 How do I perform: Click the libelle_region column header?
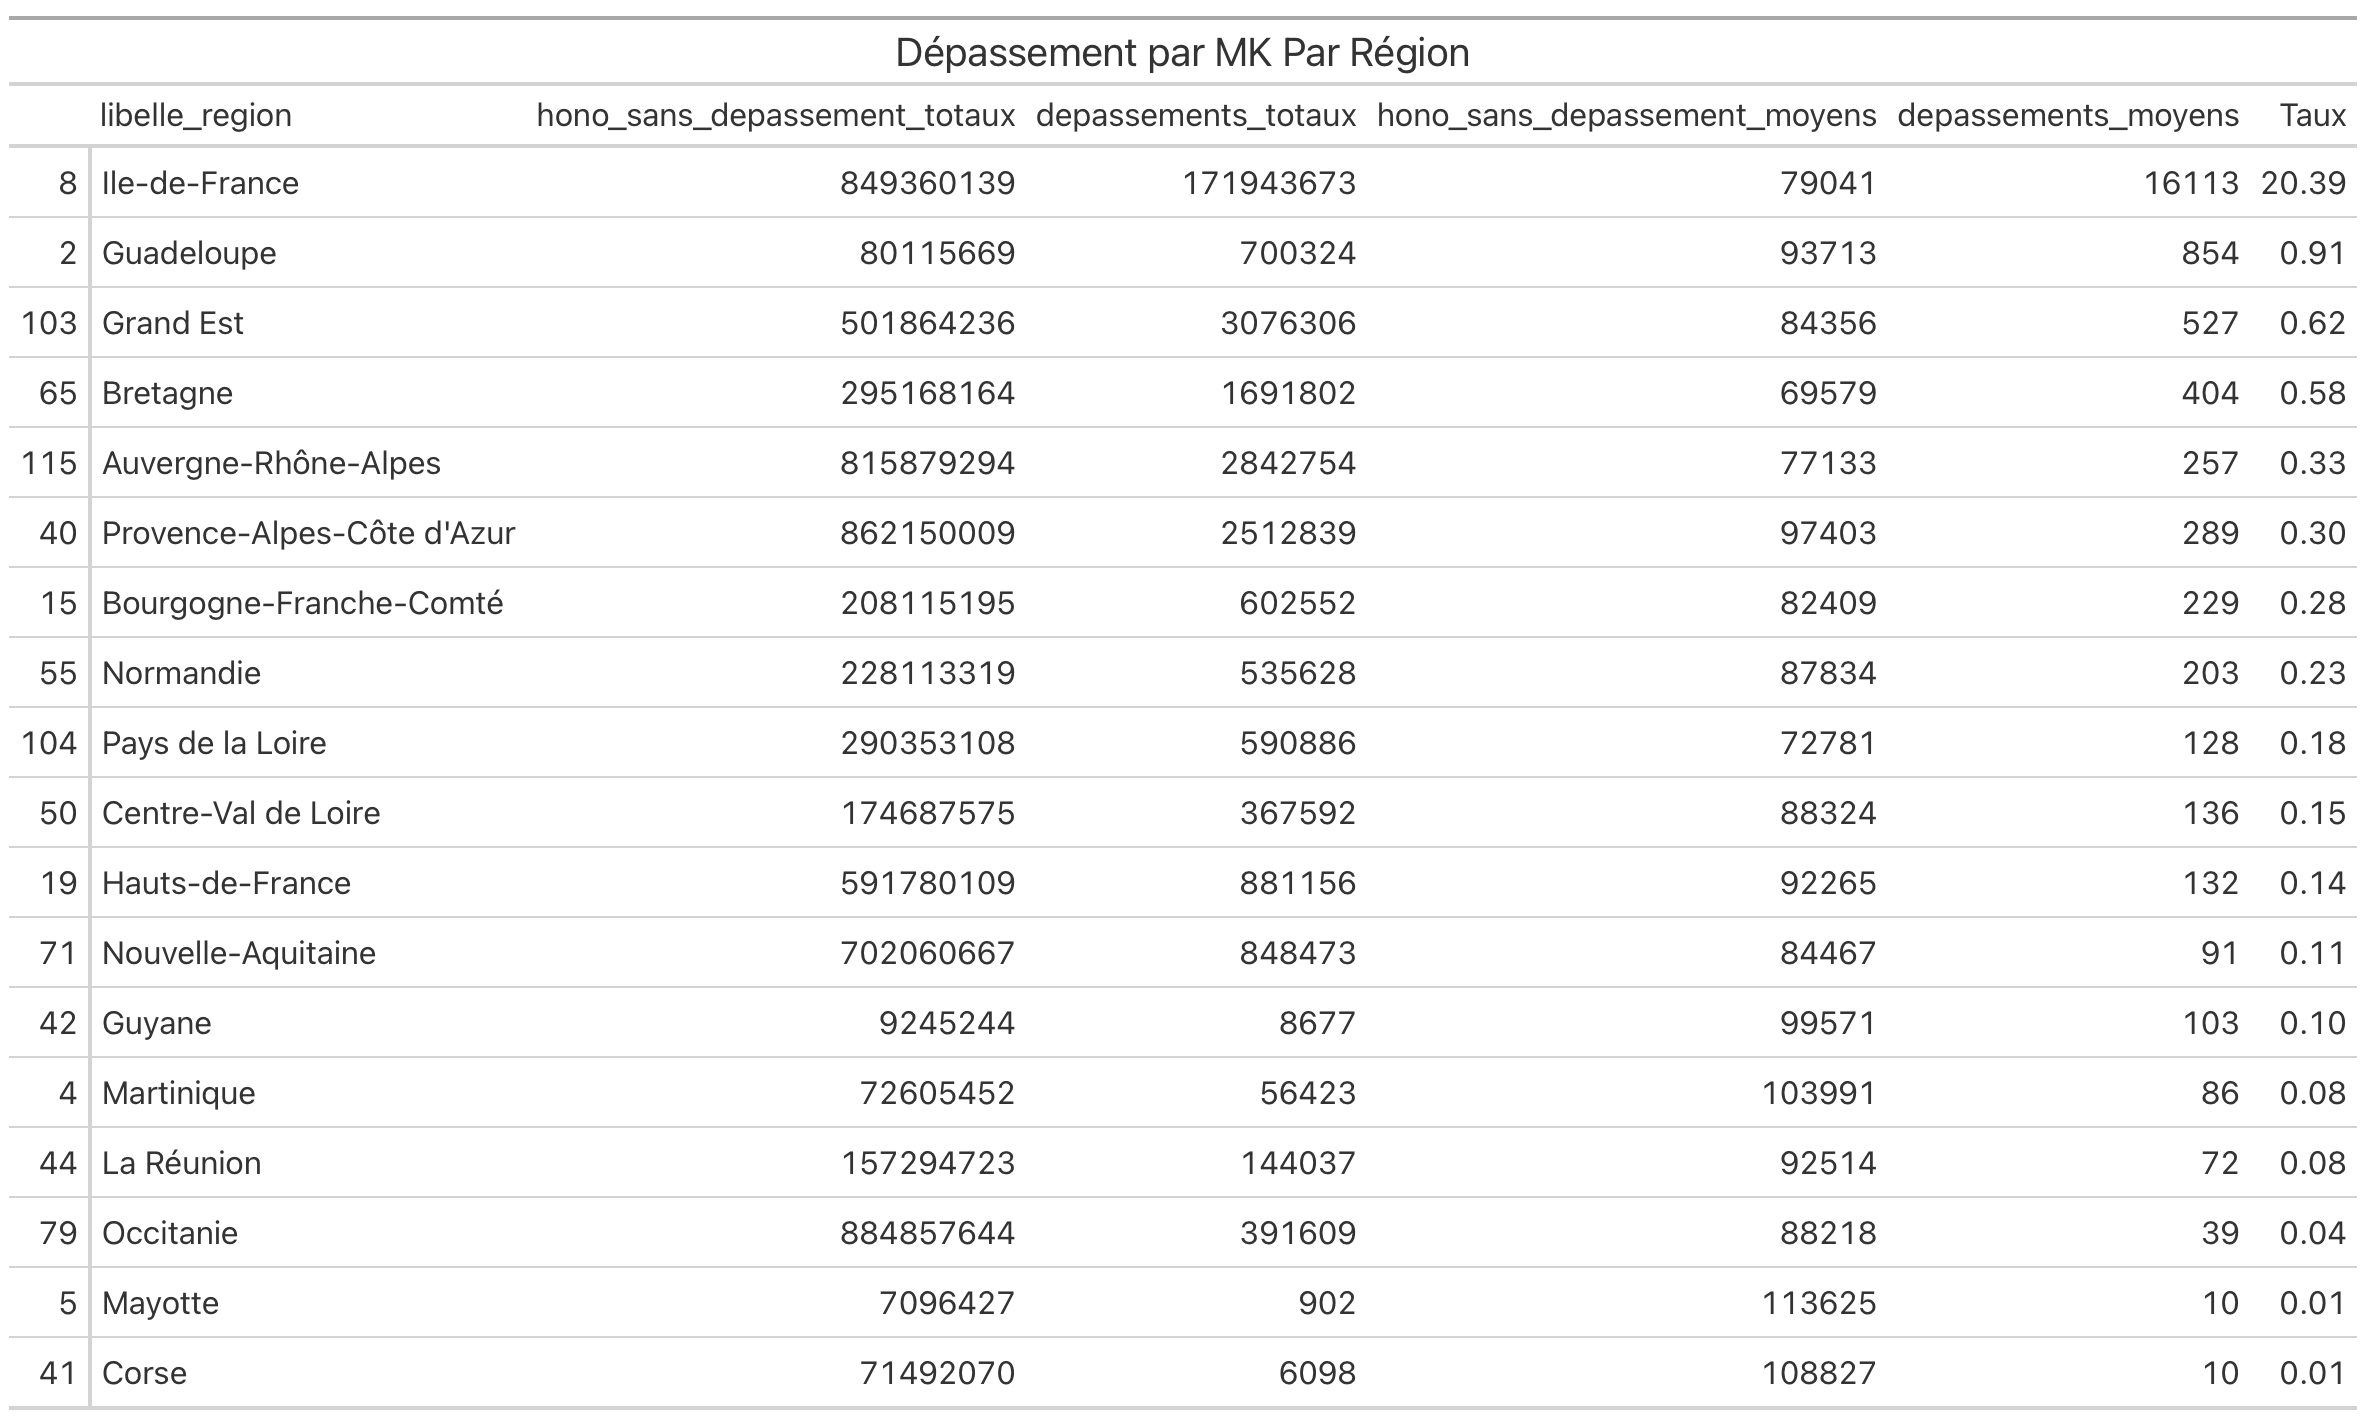(195, 115)
